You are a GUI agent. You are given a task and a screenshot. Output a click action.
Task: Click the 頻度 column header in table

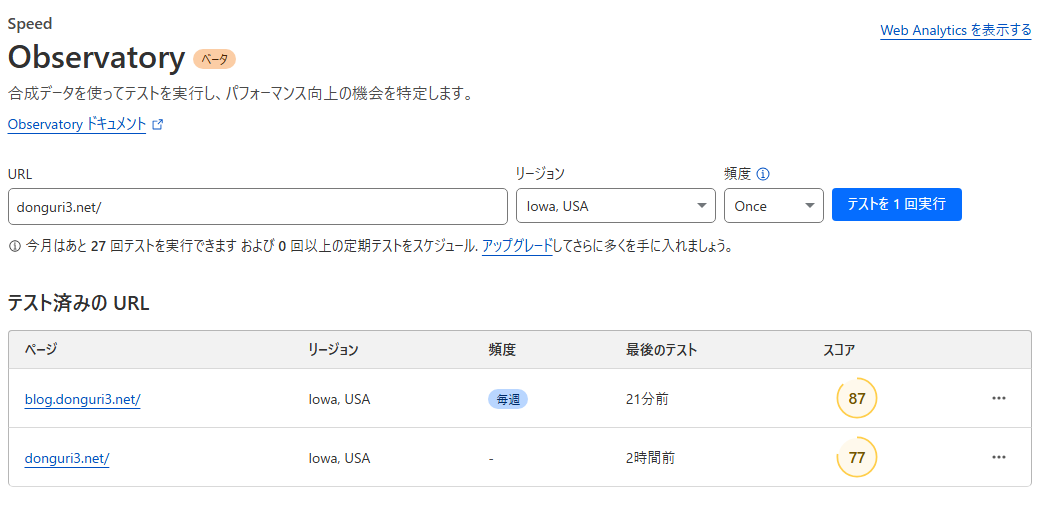click(x=501, y=349)
